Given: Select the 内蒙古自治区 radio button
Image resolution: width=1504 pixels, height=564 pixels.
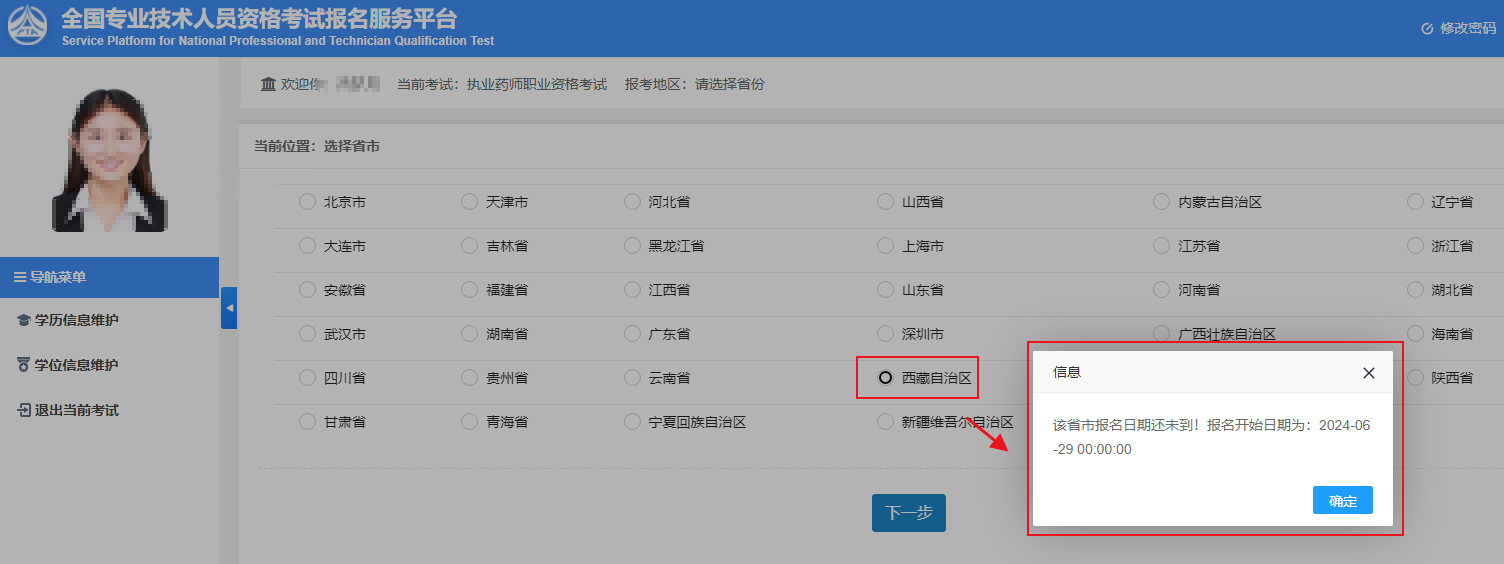Looking at the screenshot, I should tap(1161, 202).
